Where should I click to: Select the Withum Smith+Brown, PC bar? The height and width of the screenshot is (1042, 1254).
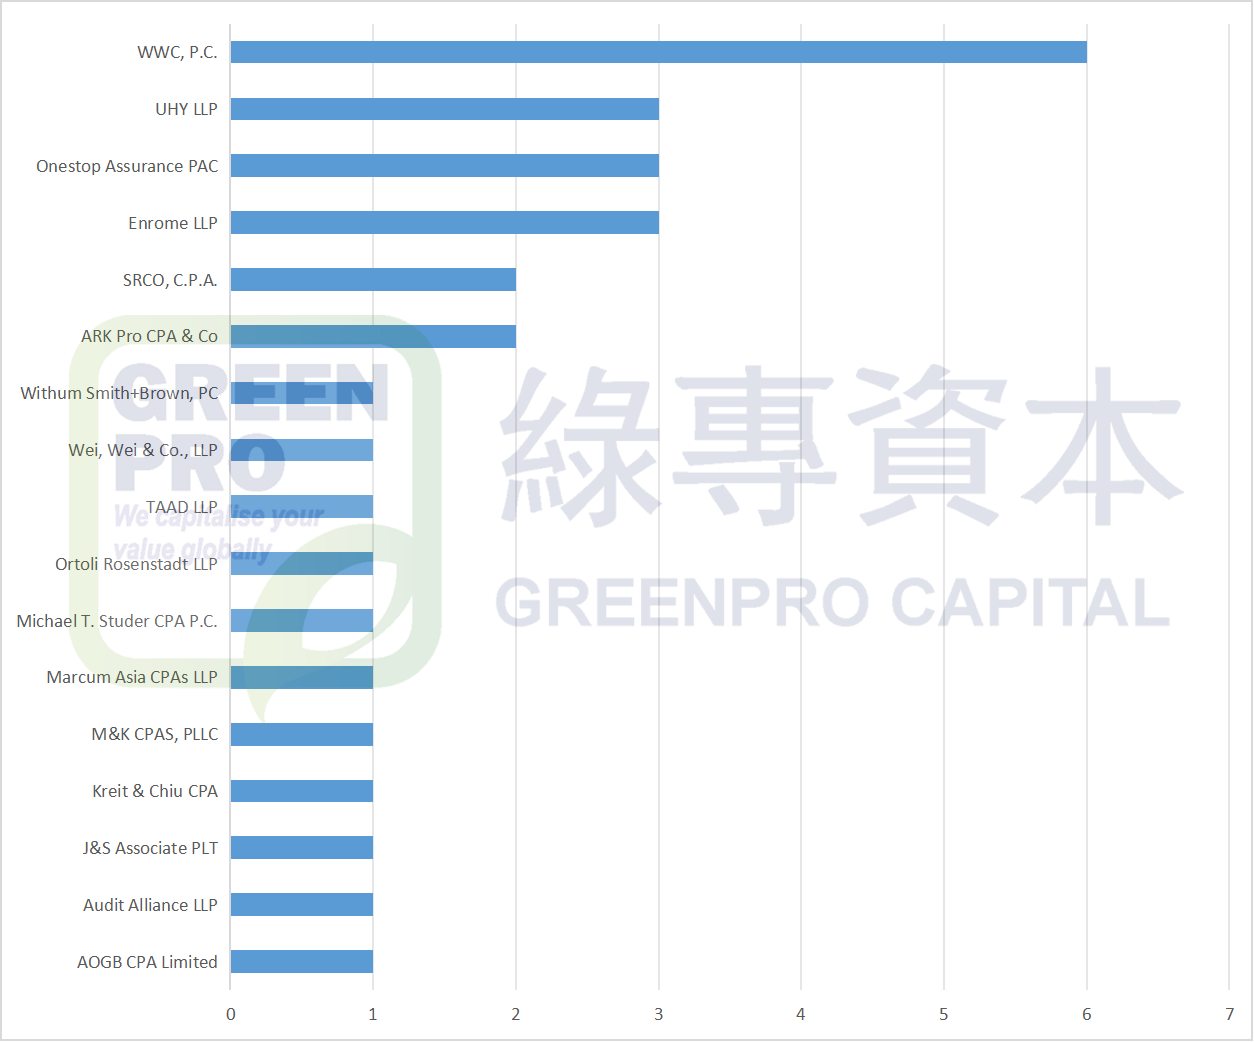(300, 393)
